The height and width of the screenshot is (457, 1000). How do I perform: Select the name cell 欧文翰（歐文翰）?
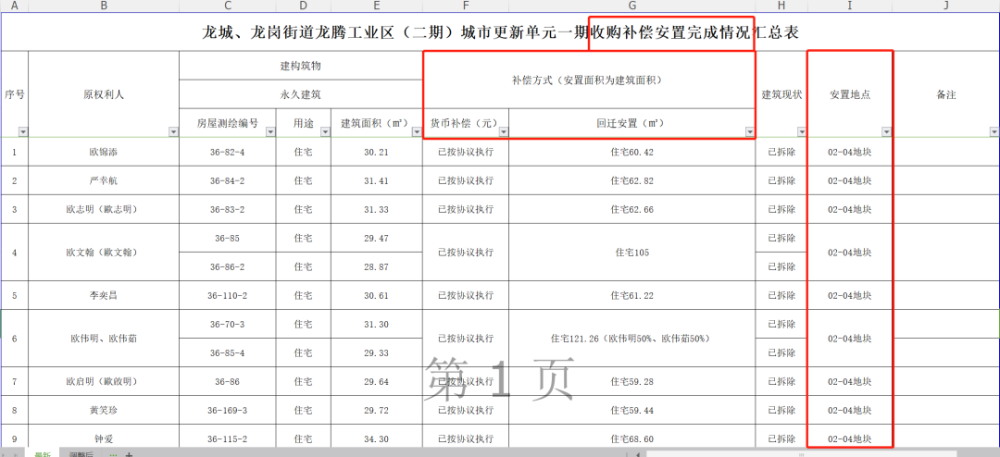104,252
